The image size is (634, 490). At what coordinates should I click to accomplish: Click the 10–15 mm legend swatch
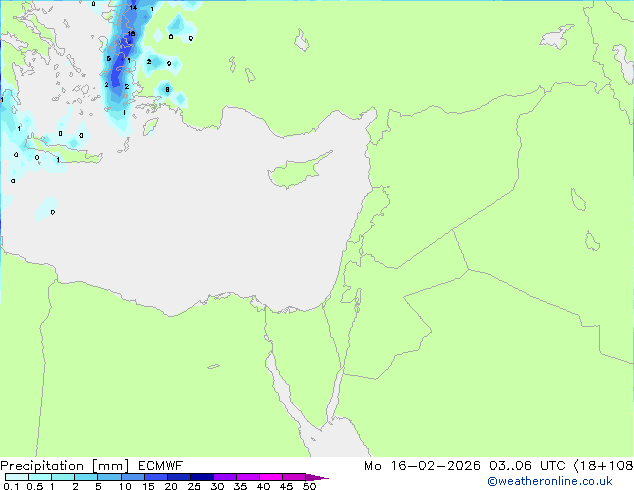click(133, 477)
